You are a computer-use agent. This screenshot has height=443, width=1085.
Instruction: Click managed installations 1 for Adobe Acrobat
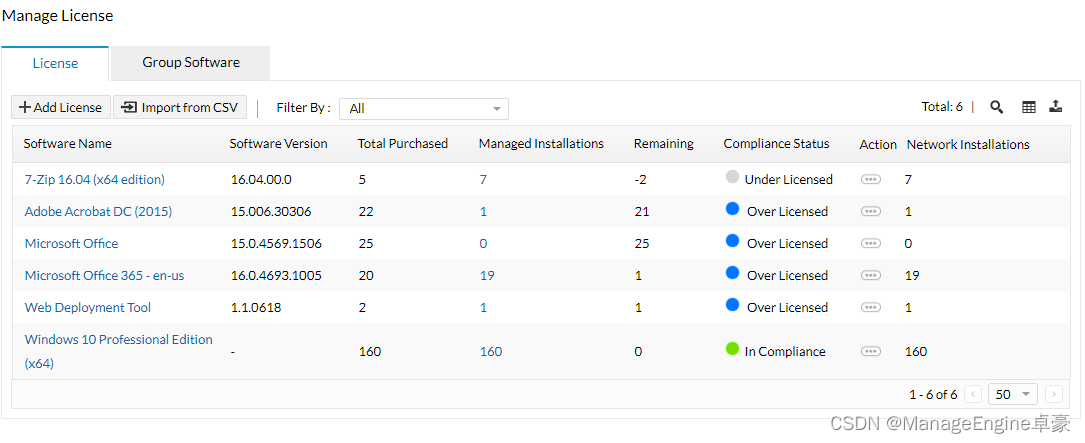483,211
